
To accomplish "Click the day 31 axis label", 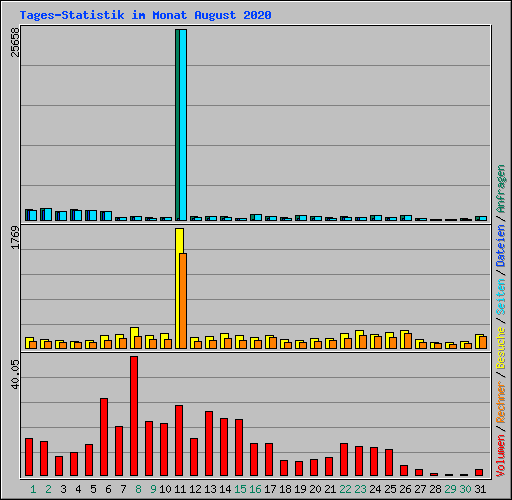I will click(x=480, y=489).
